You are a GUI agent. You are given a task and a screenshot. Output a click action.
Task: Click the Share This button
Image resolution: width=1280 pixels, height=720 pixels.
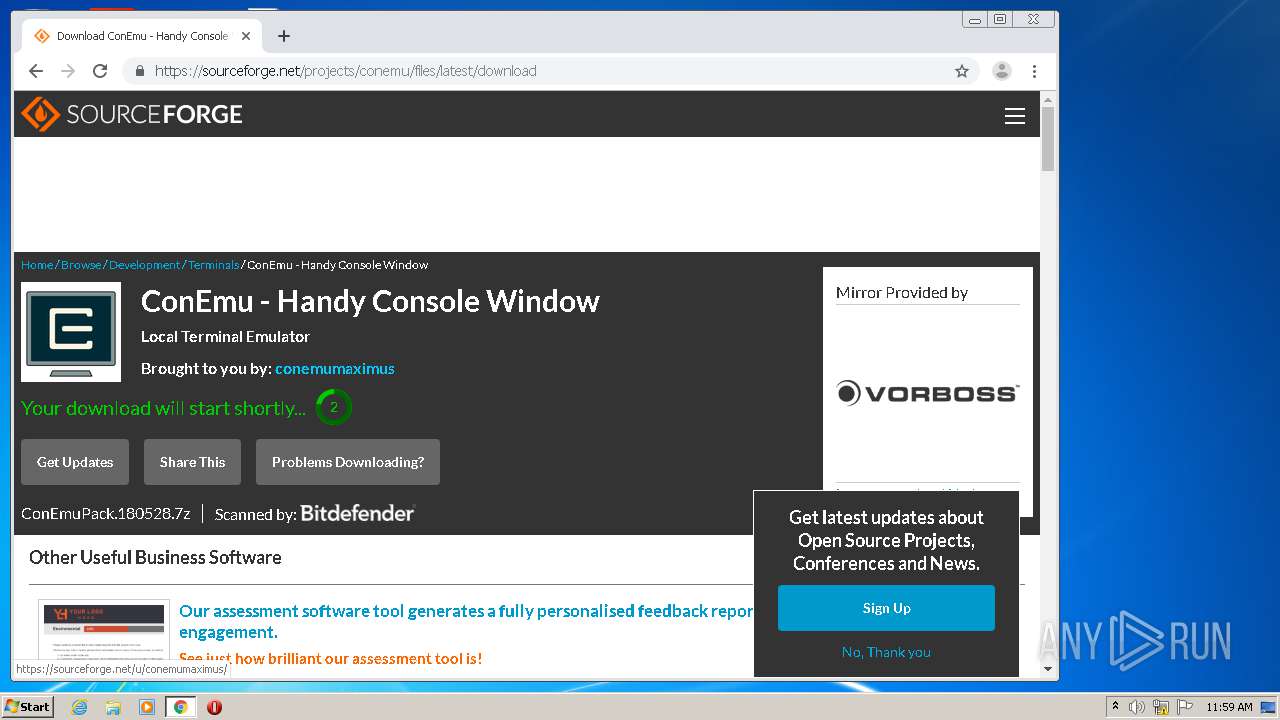192,462
